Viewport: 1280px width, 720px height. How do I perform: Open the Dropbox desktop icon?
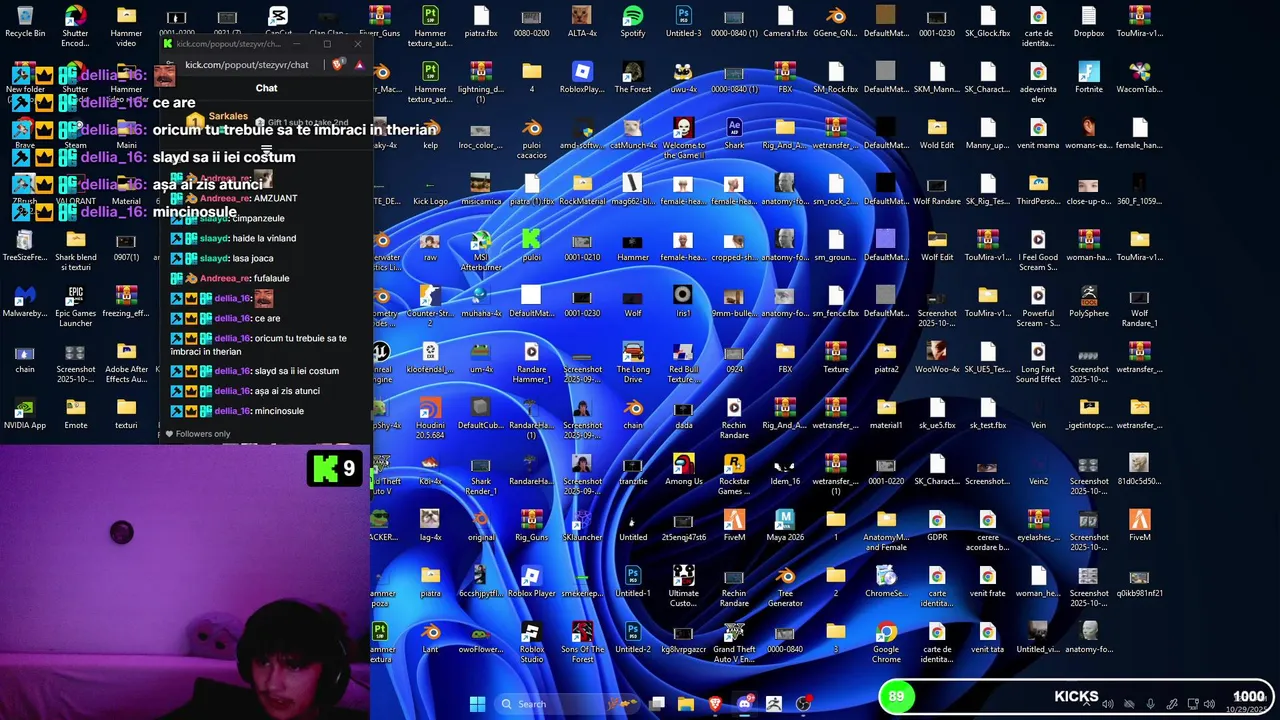tap(1089, 22)
